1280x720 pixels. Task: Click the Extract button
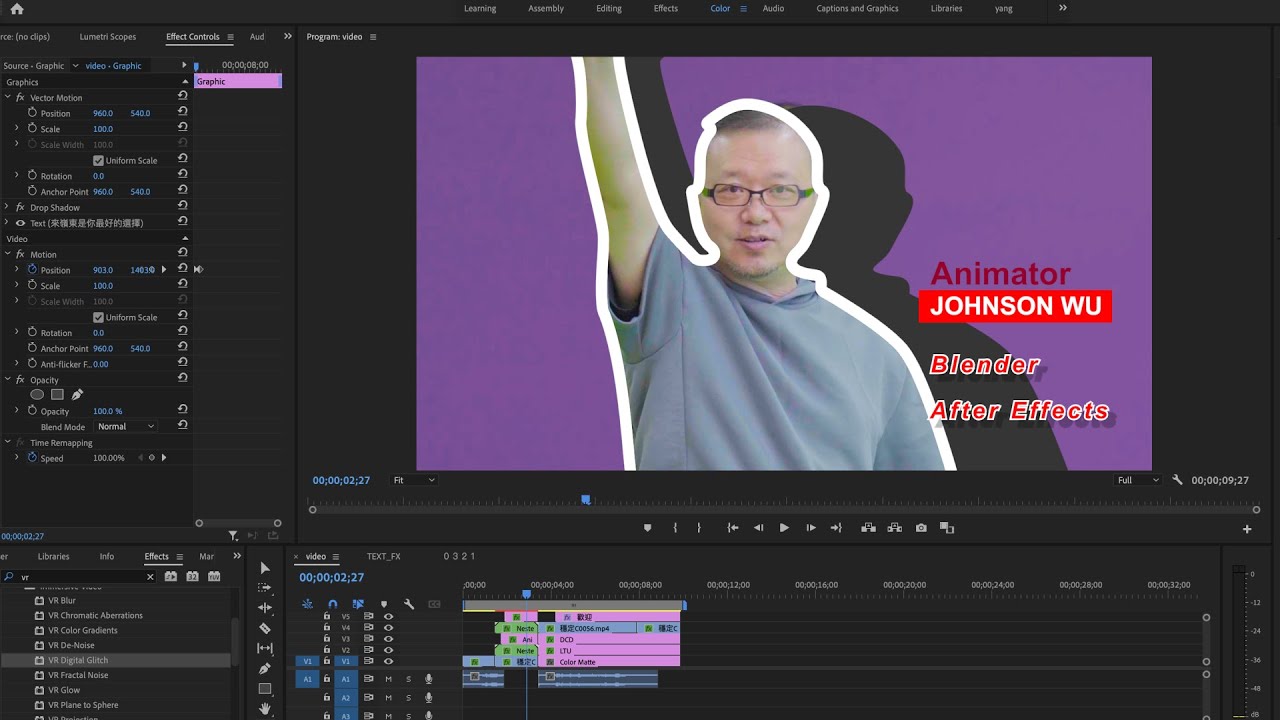[x=894, y=528]
